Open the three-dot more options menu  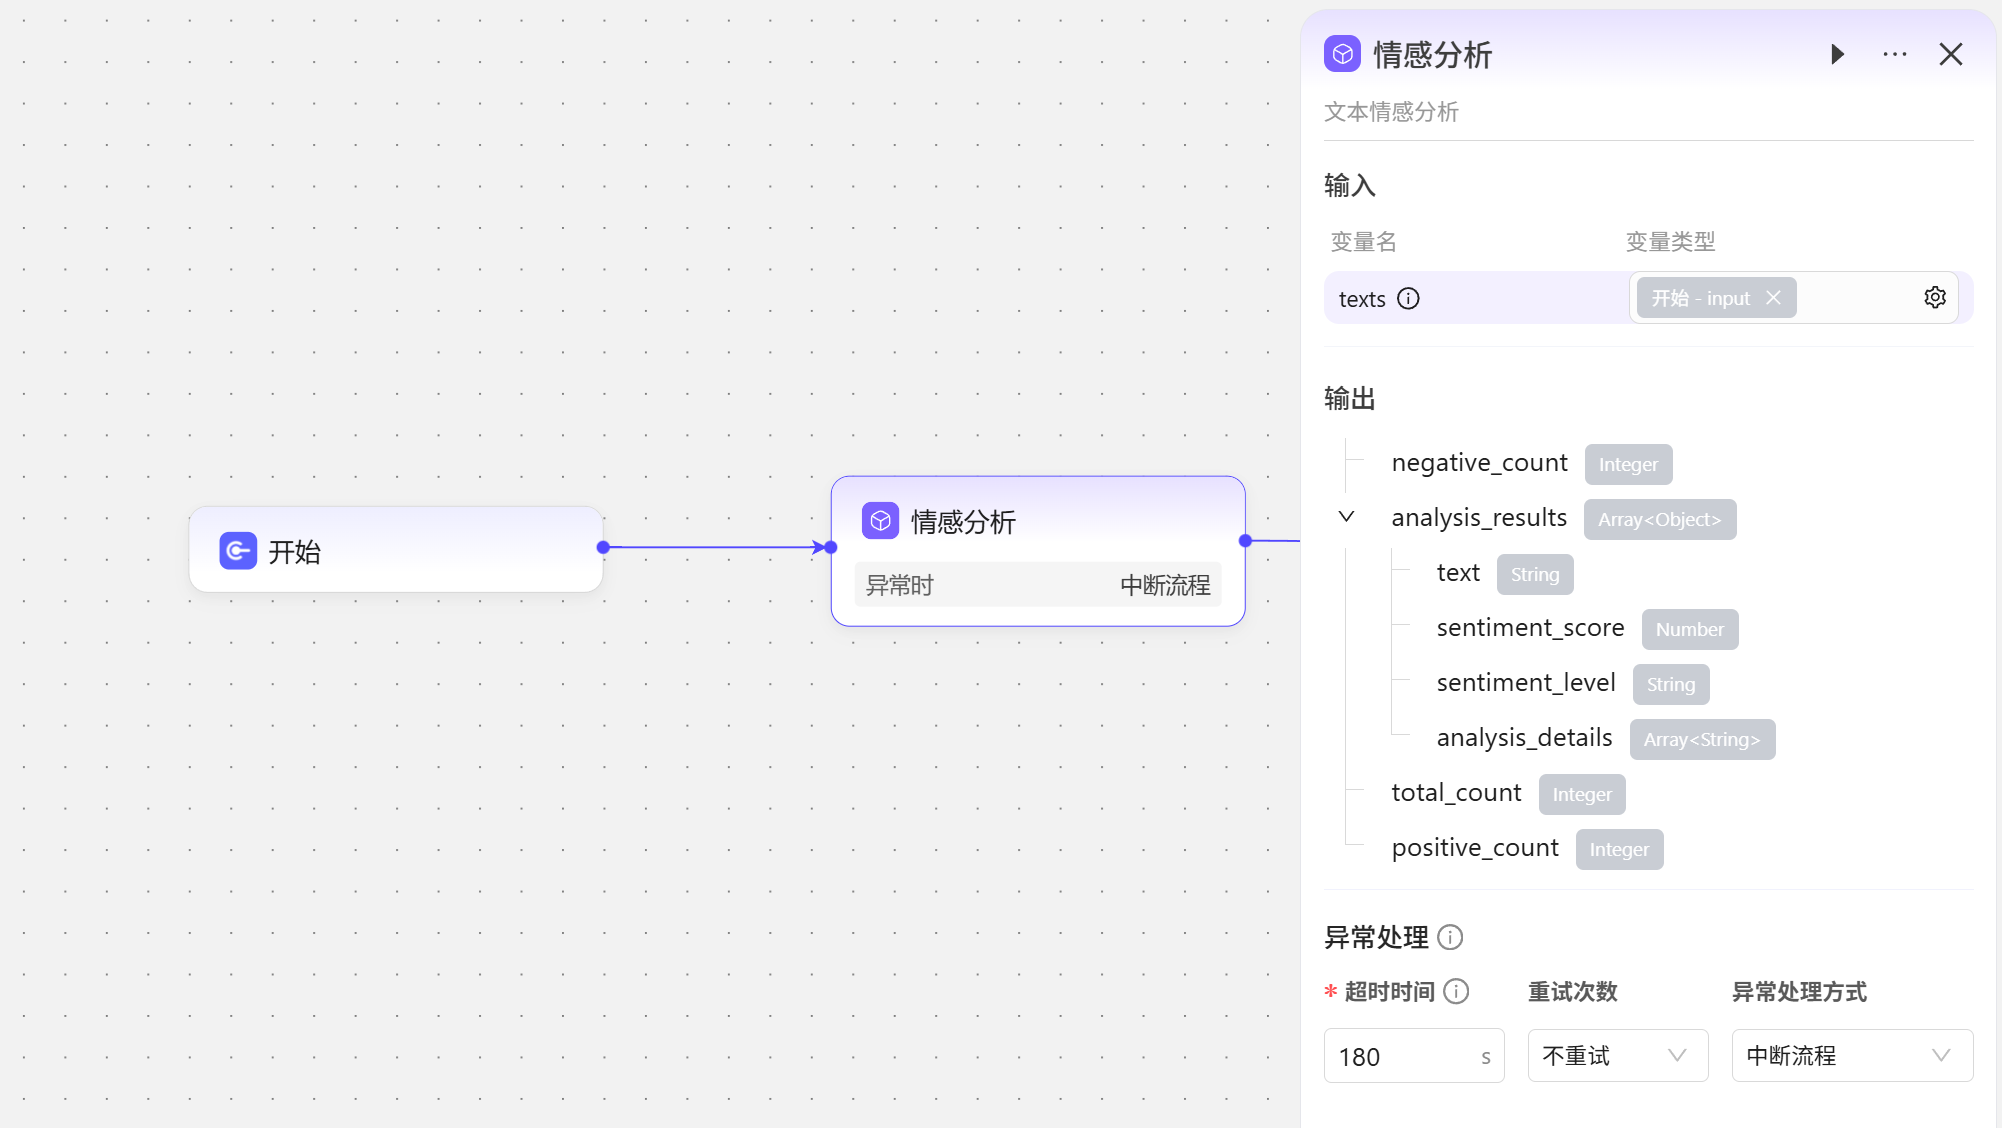click(x=1894, y=54)
